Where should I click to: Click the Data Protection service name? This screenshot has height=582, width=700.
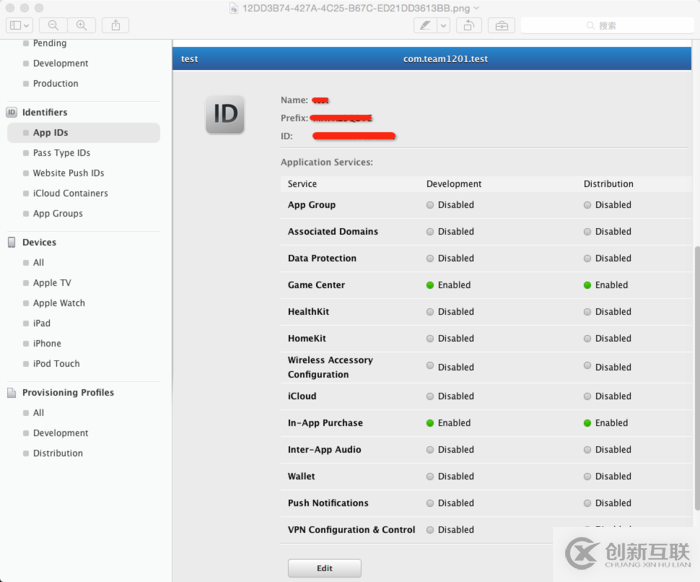pos(322,258)
